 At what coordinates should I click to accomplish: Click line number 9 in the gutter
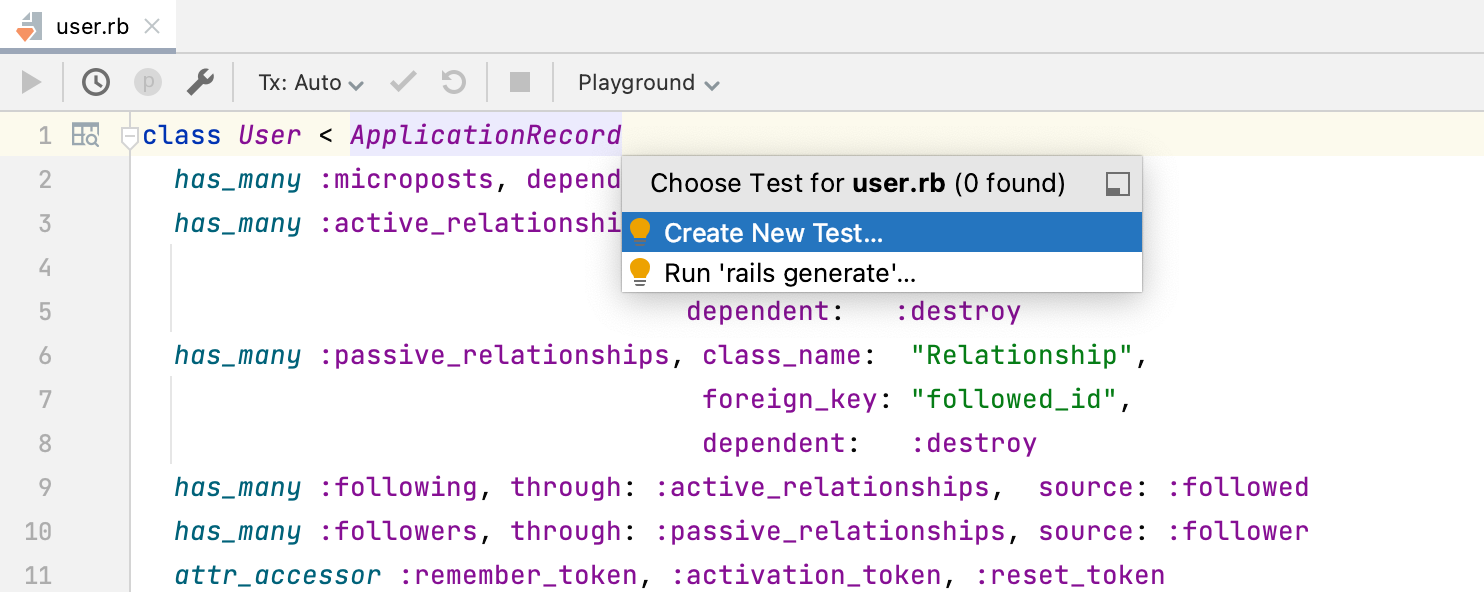[45, 487]
